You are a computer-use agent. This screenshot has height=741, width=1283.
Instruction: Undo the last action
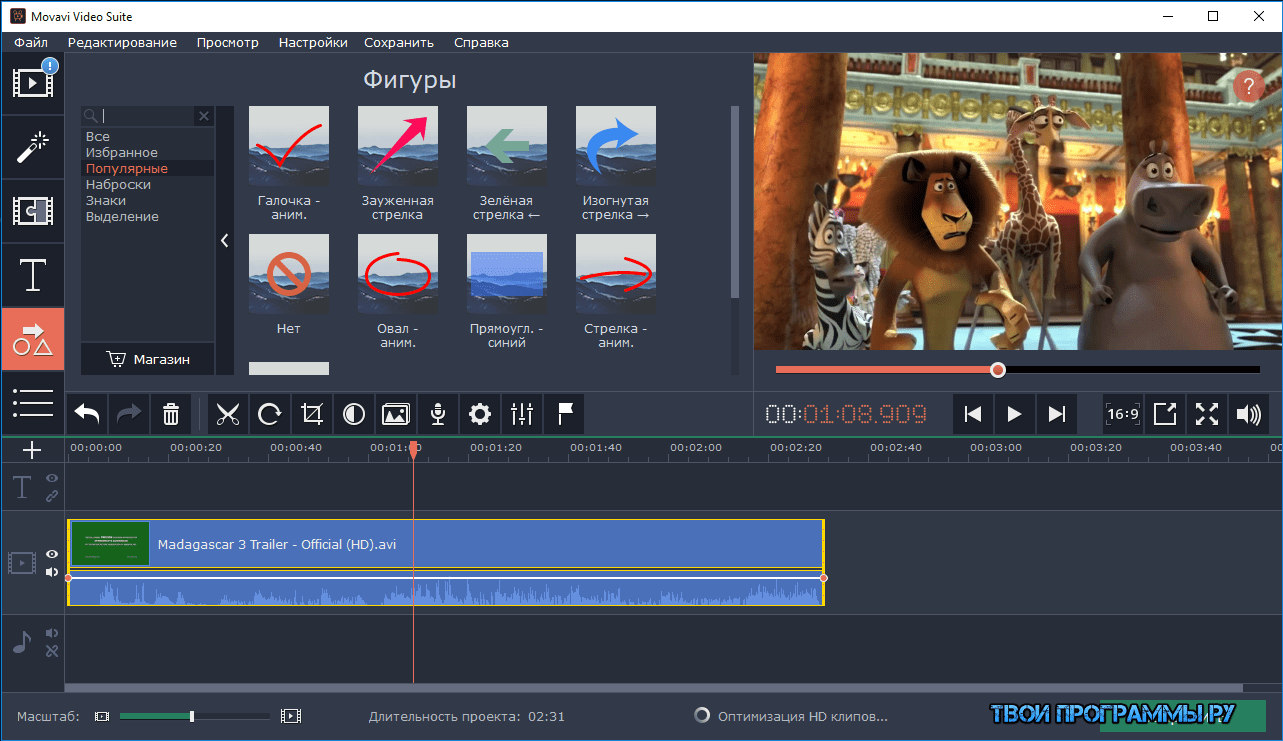point(87,414)
